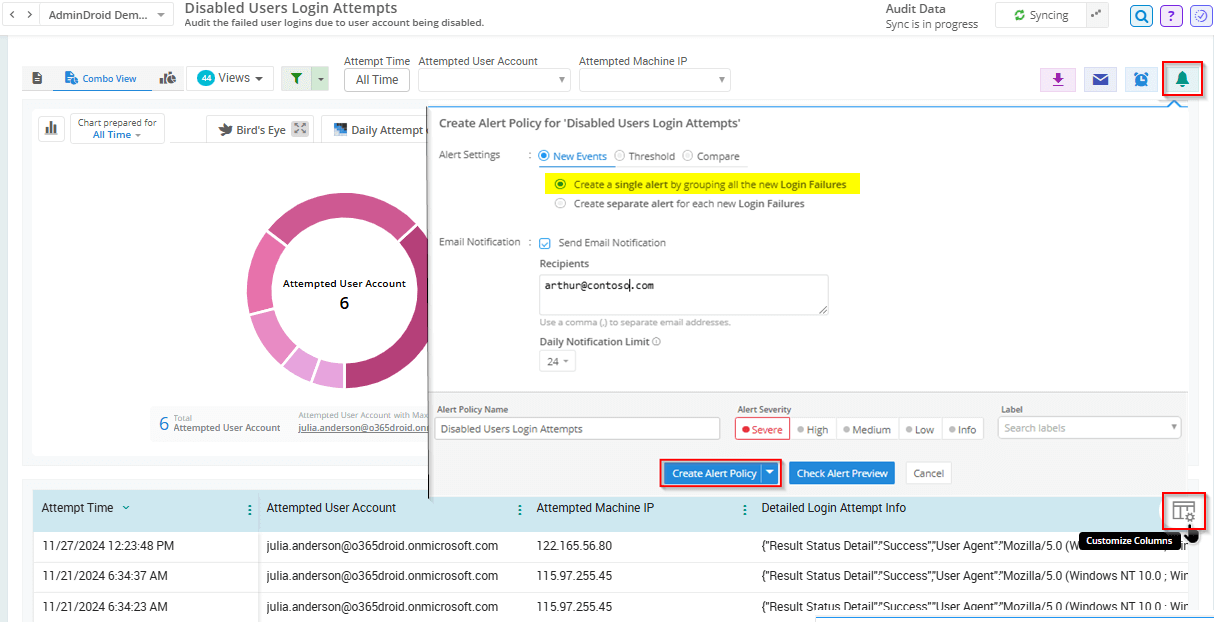1214x622 pixels.
Task: Click the green filter funnel icon
Action: 297,79
